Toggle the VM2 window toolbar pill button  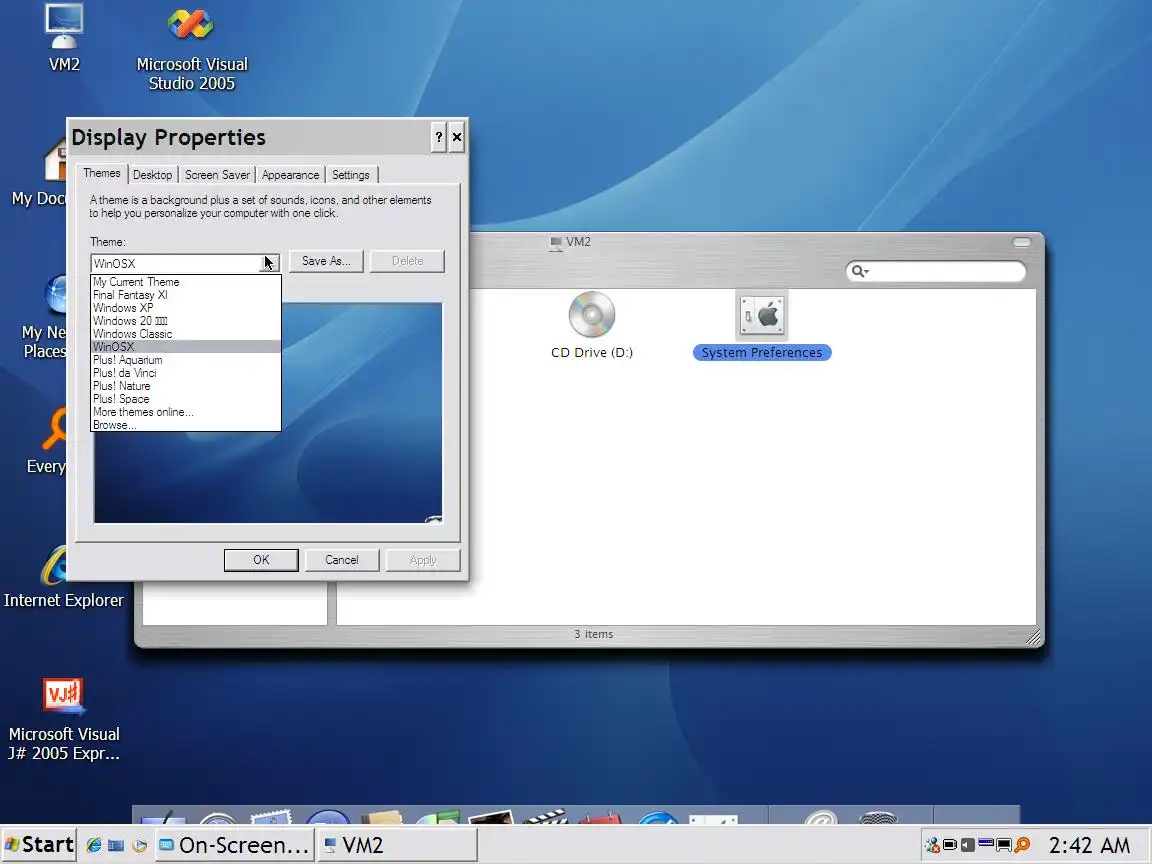[1022, 242]
